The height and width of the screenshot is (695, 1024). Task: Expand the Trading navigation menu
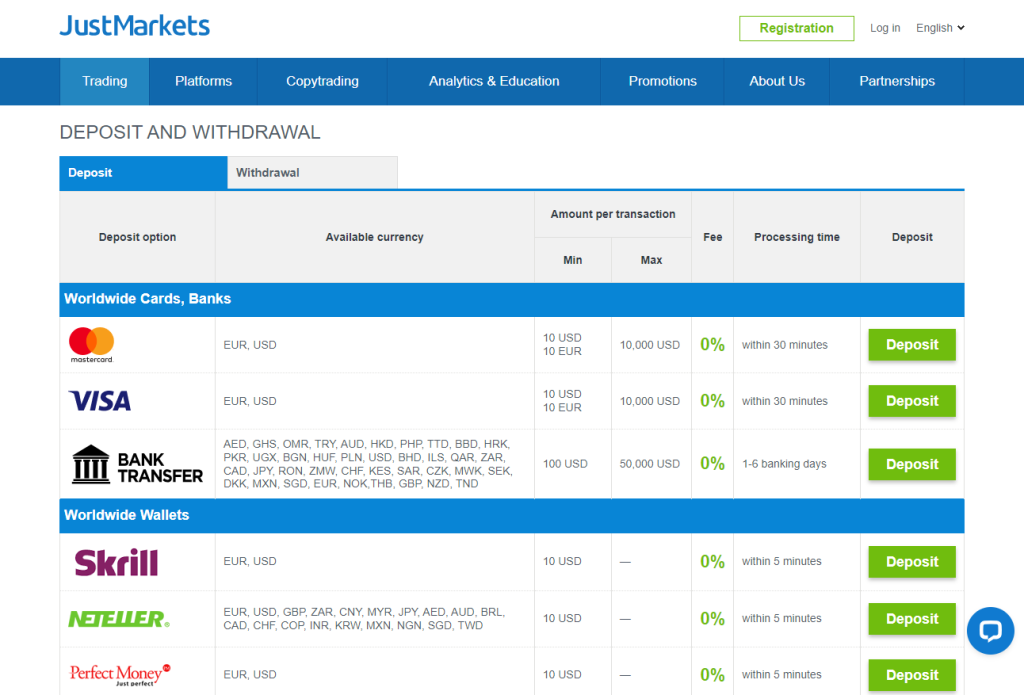(105, 82)
